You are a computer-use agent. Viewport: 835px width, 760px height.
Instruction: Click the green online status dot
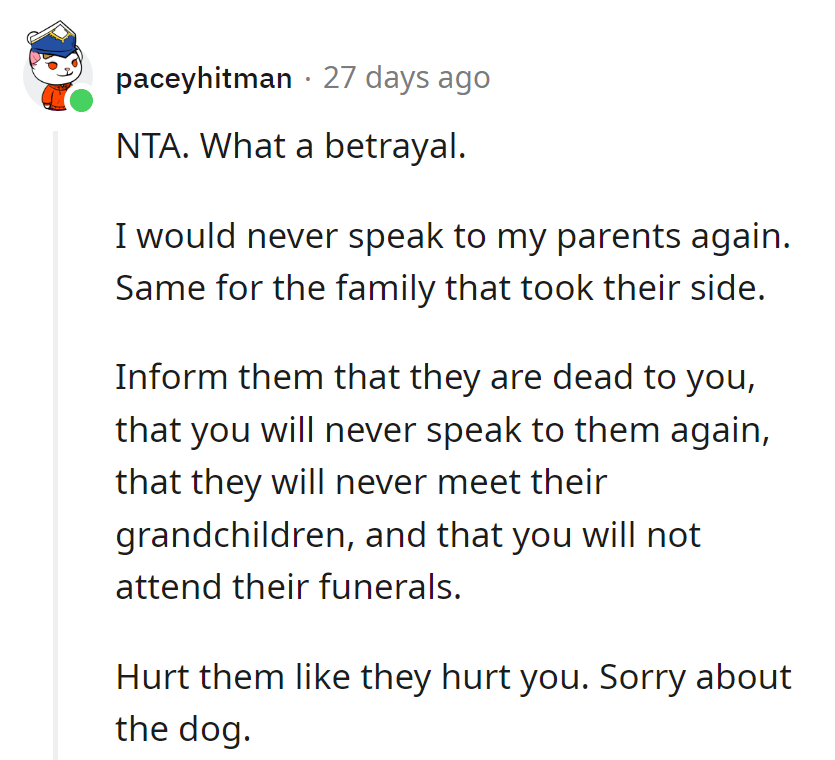(x=82, y=100)
